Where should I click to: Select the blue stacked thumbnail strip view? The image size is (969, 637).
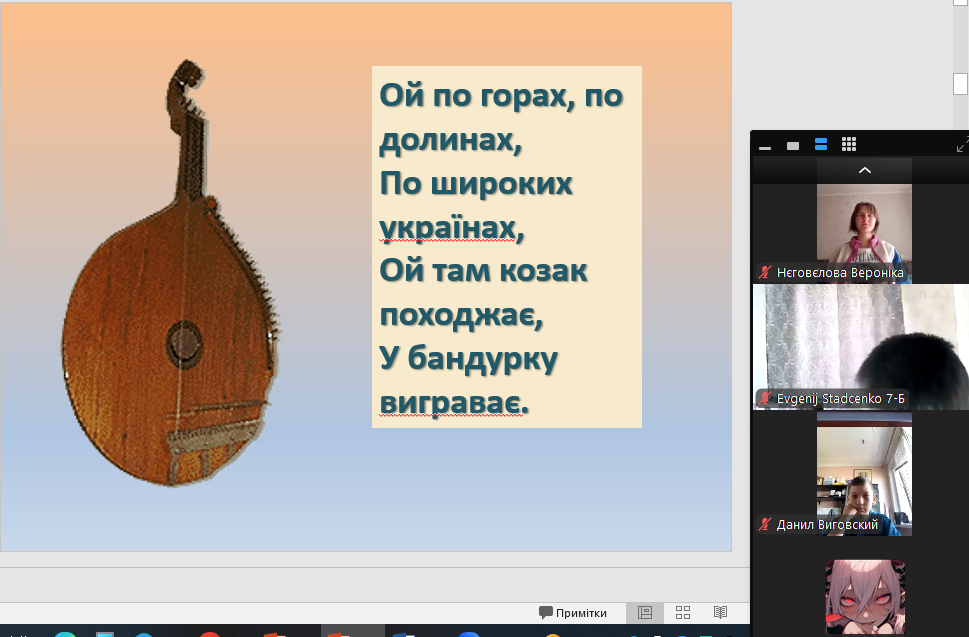click(821, 145)
